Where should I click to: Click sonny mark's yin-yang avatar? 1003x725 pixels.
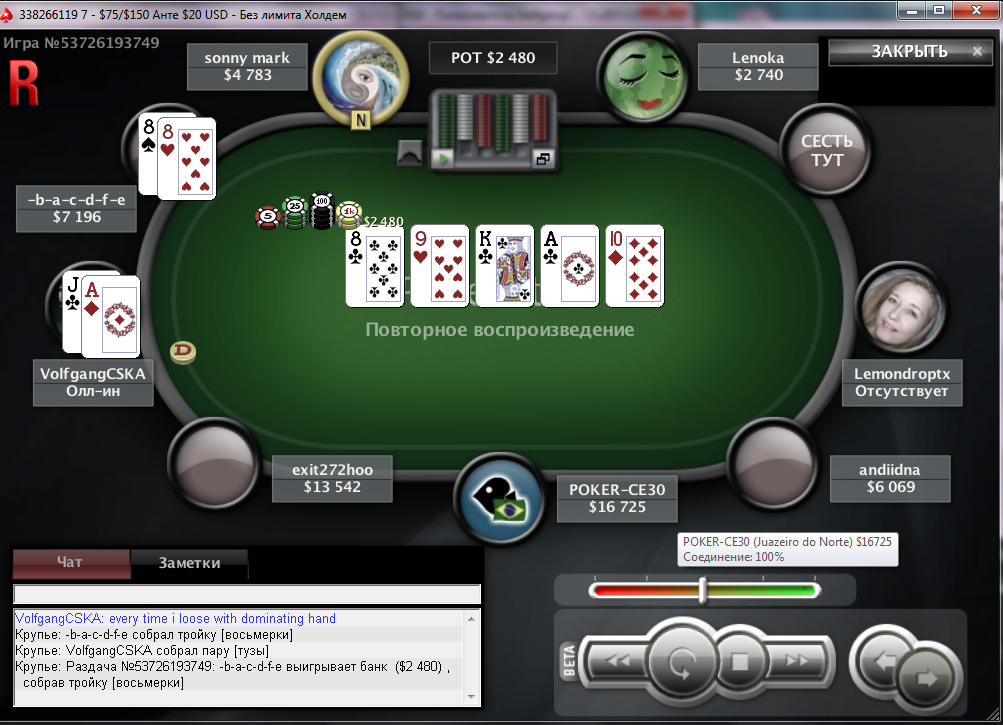coord(361,78)
